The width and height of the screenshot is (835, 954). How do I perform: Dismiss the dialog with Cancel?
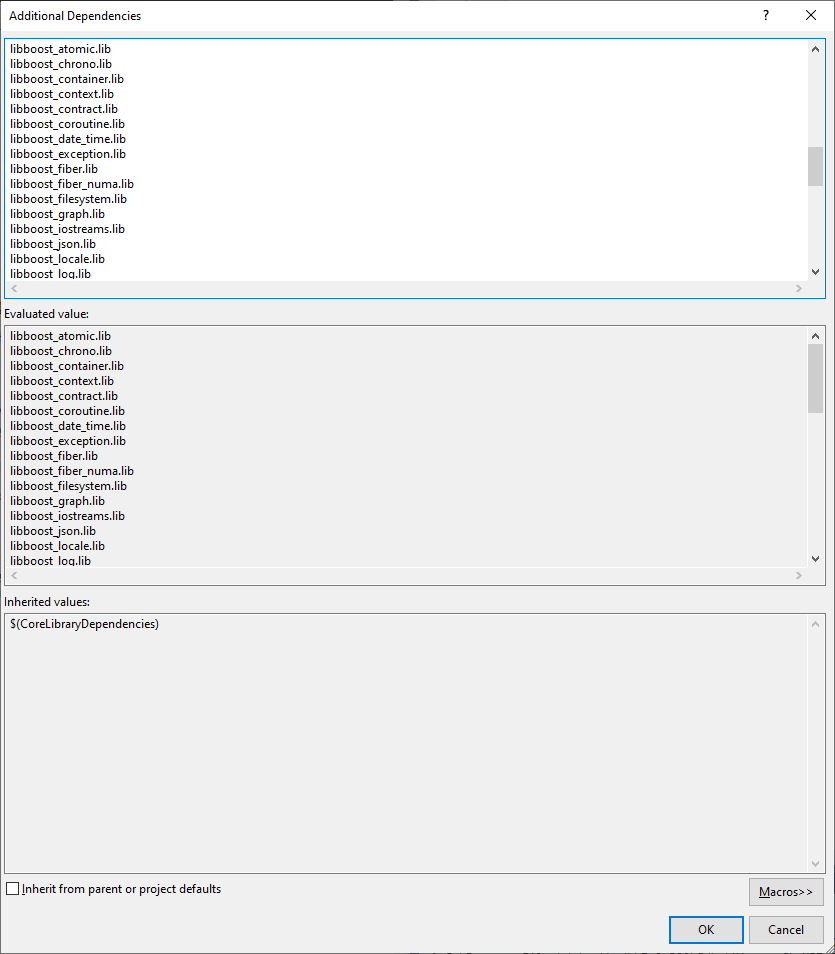(786, 929)
